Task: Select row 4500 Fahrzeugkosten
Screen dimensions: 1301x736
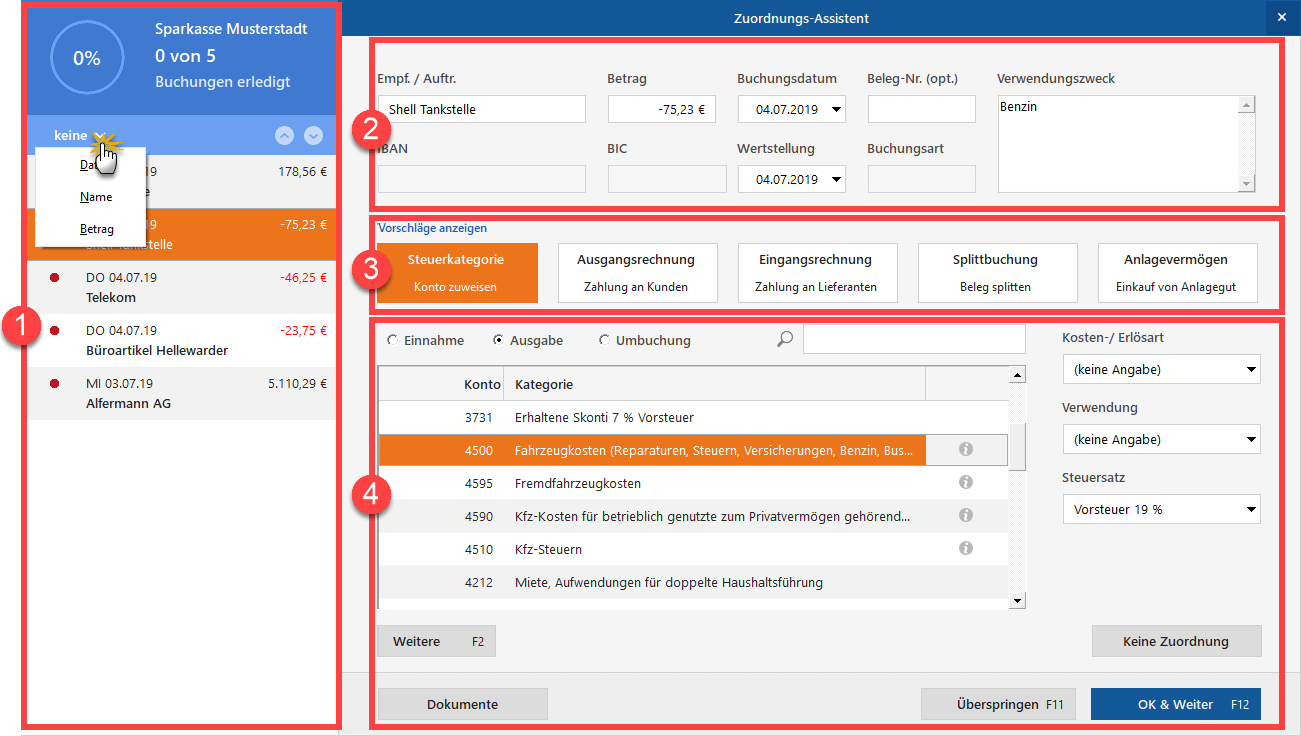Action: tap(693, 450)
